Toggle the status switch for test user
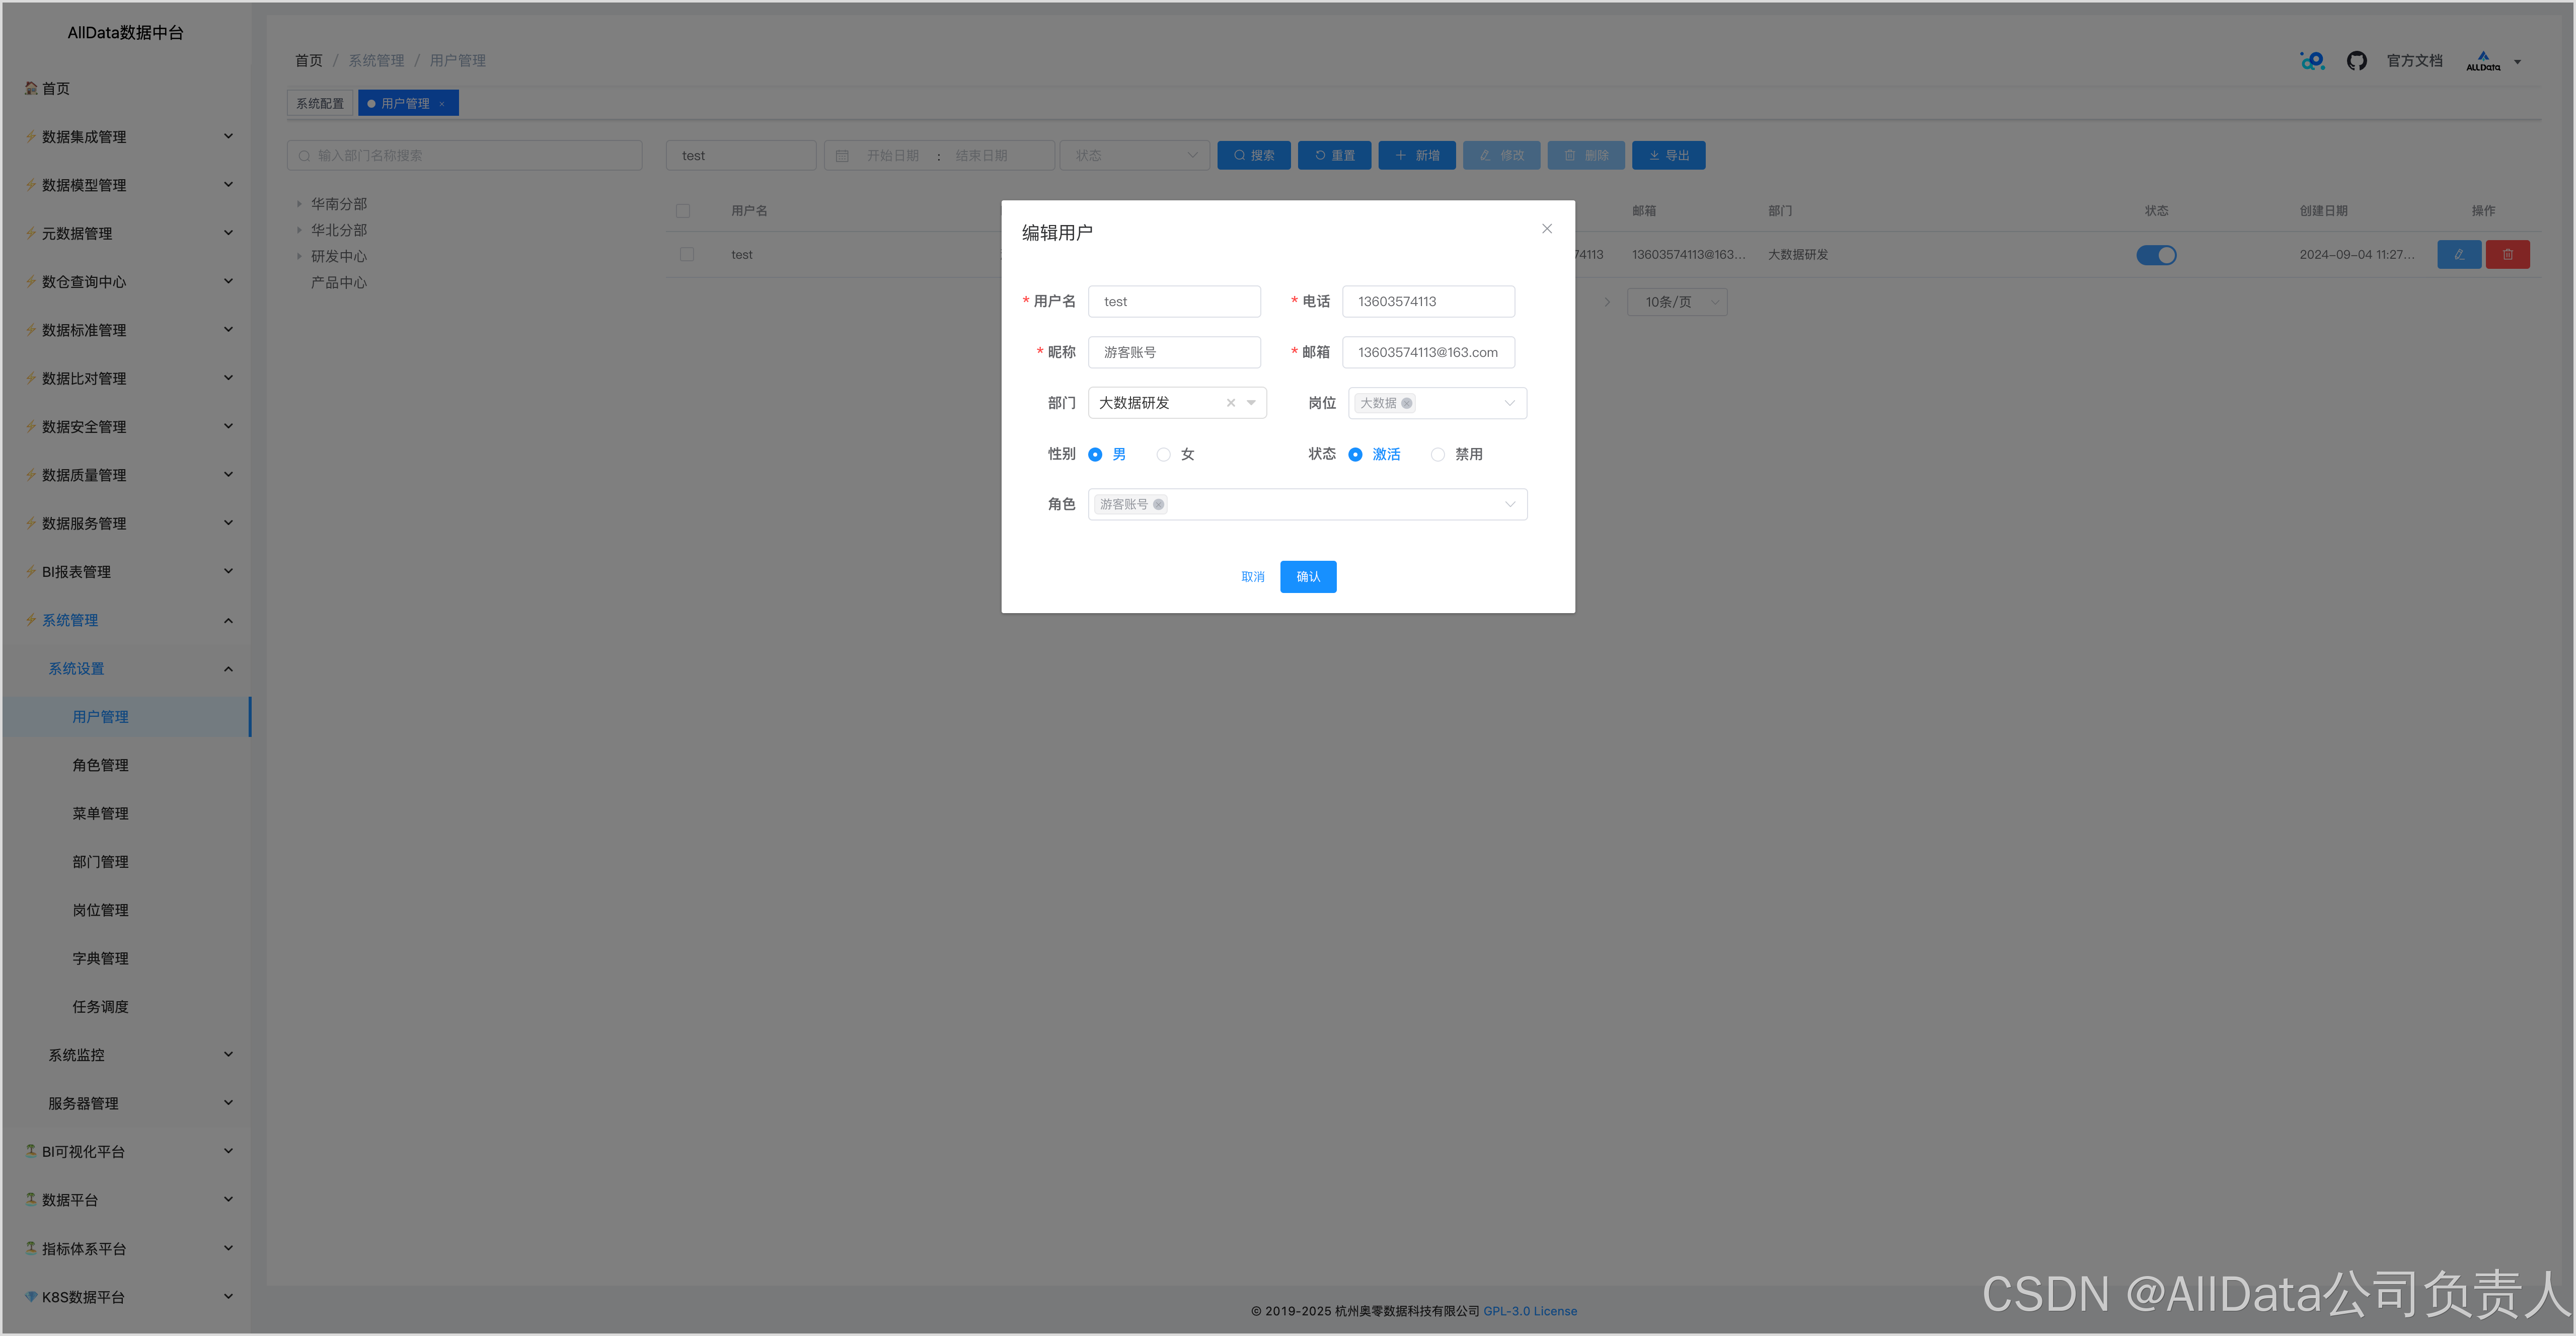 (x=2156, y=255)
